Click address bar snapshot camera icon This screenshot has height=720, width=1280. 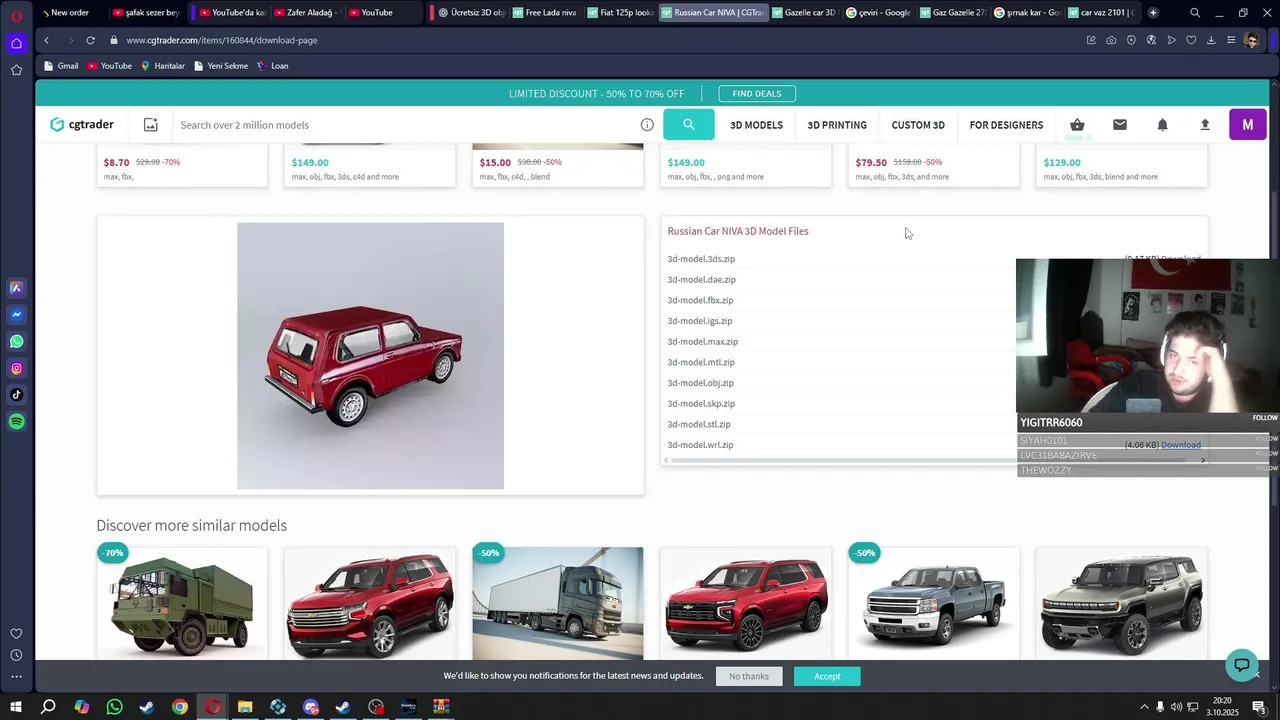1111,40
